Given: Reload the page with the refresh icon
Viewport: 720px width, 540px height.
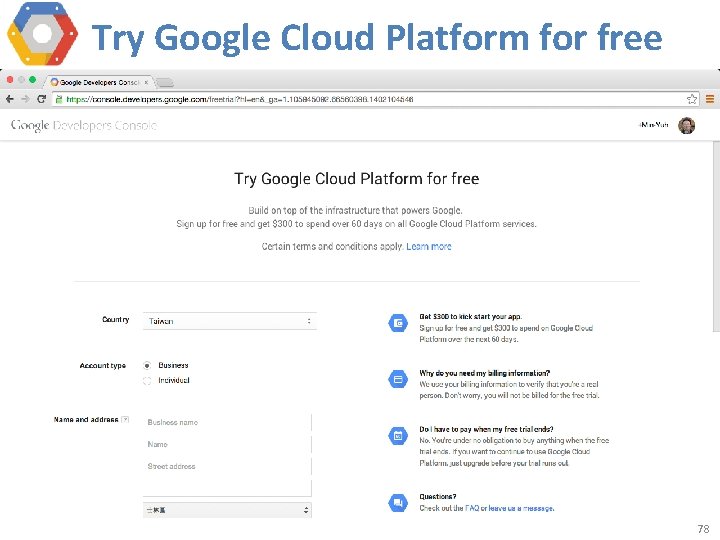Looking at the screenshot, I should (41, 99).
